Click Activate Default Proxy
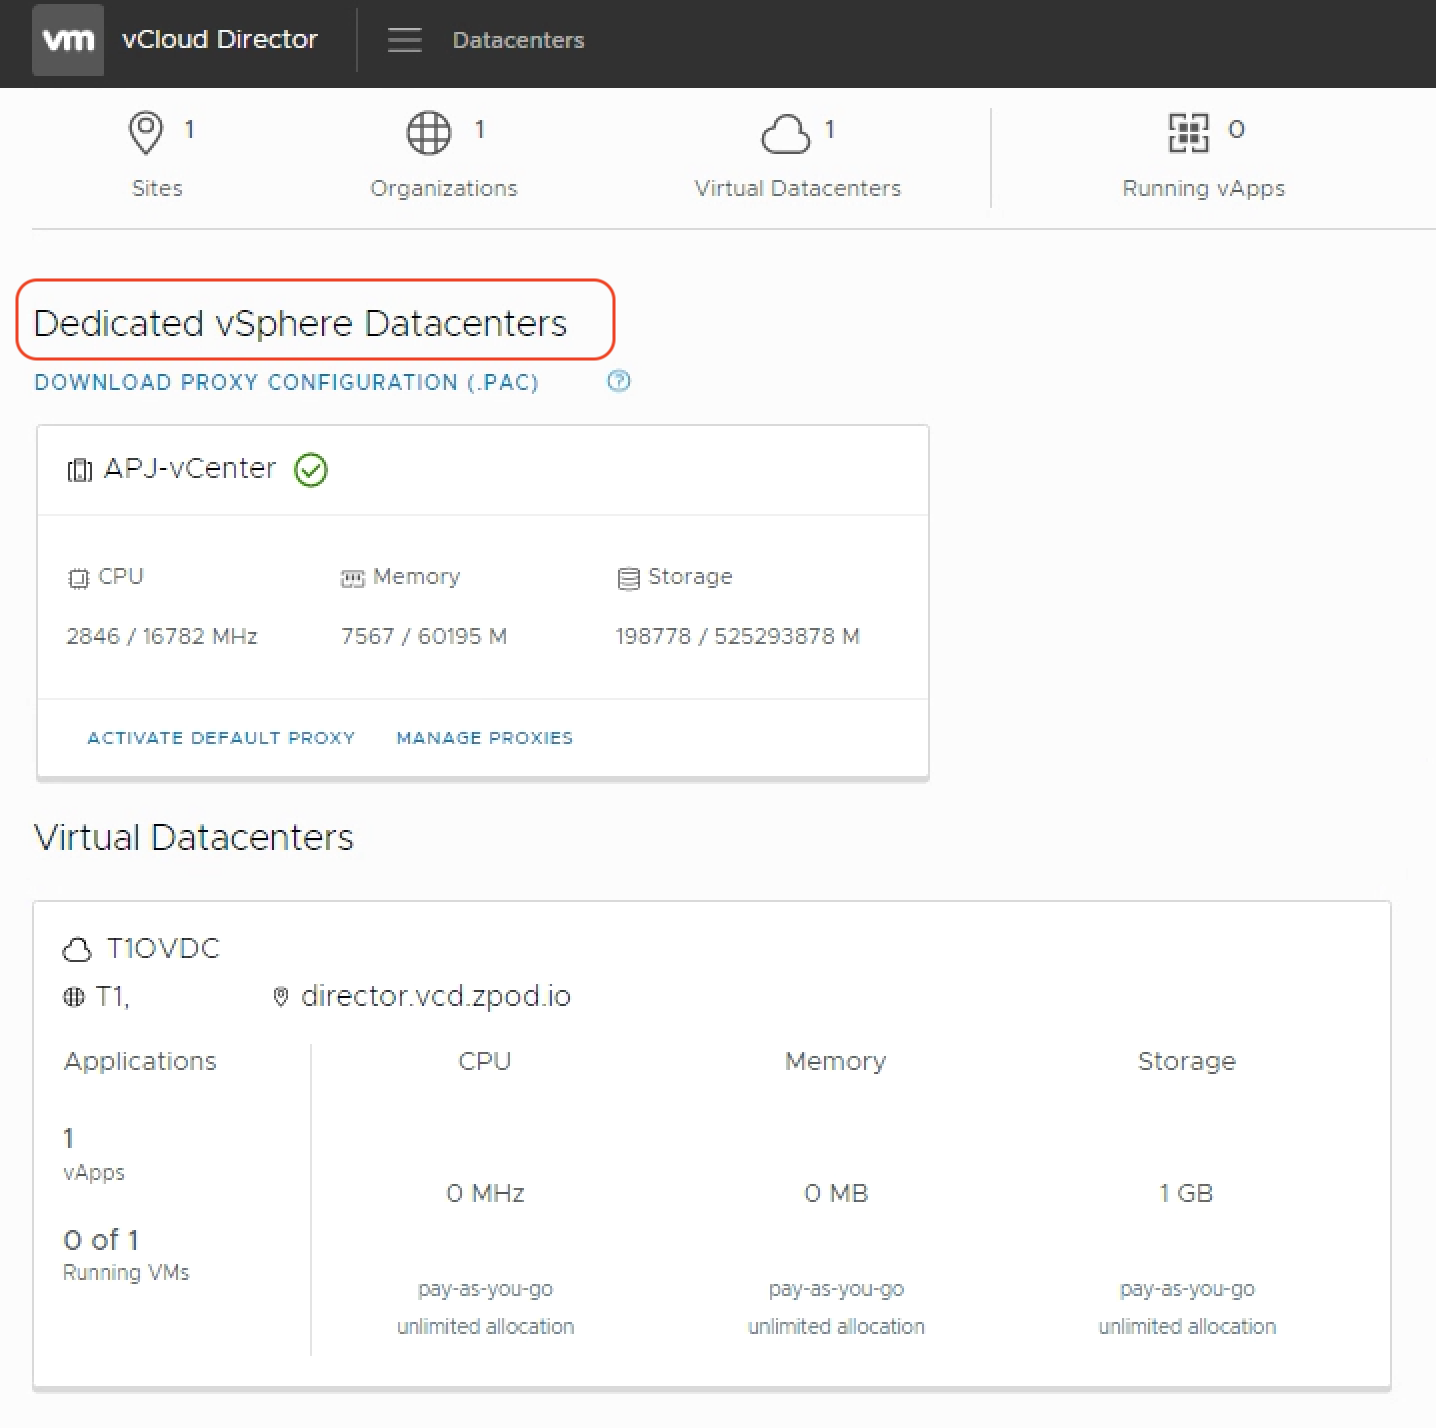This screenshot has height=1428, width=1436. [x=221, y=738]
